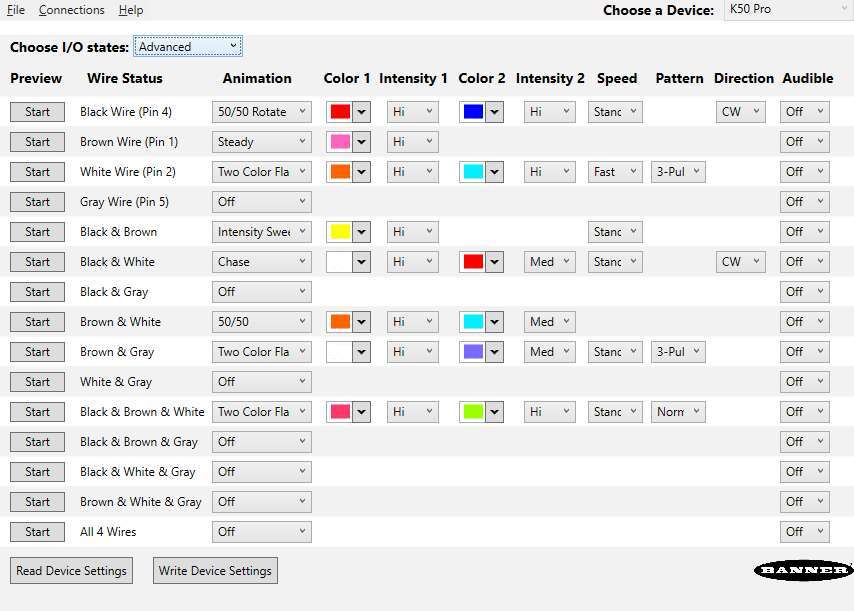Open the Animation dropdown for Black Wire (Pin 4)
This screenshot has width=854, height=611.
tap(261, 111)
